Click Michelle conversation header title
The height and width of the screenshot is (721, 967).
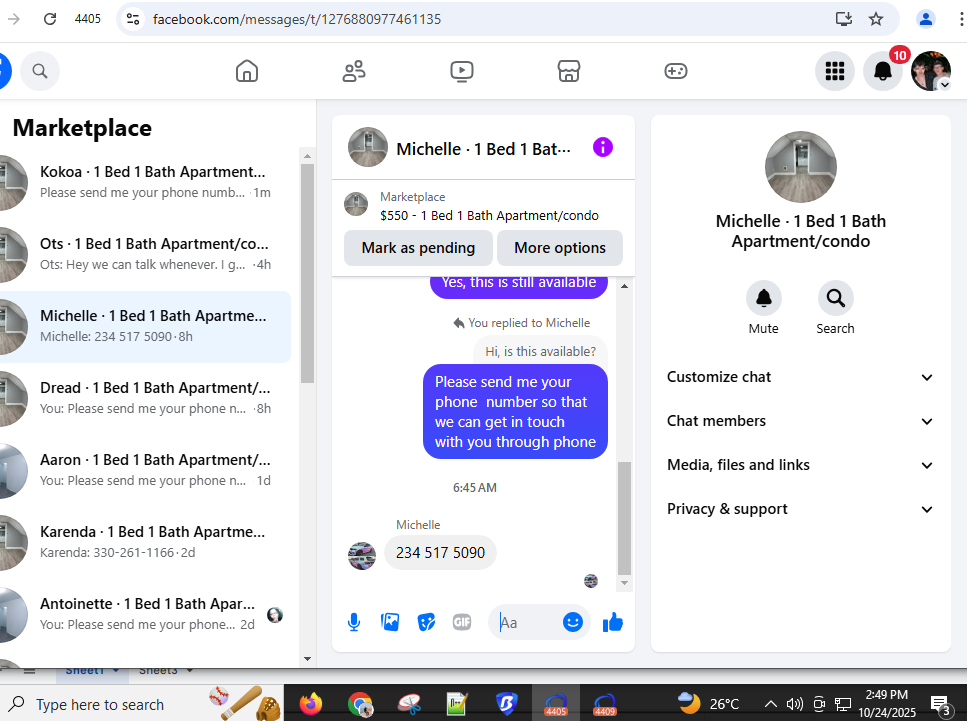[x=483, y=149]
